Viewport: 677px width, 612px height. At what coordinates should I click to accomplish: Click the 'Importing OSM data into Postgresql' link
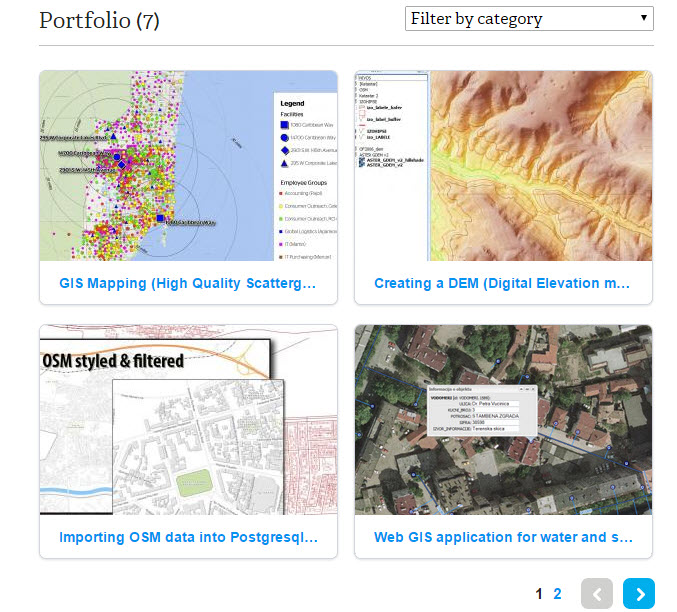pyautogui.click(x=188, y=537)
